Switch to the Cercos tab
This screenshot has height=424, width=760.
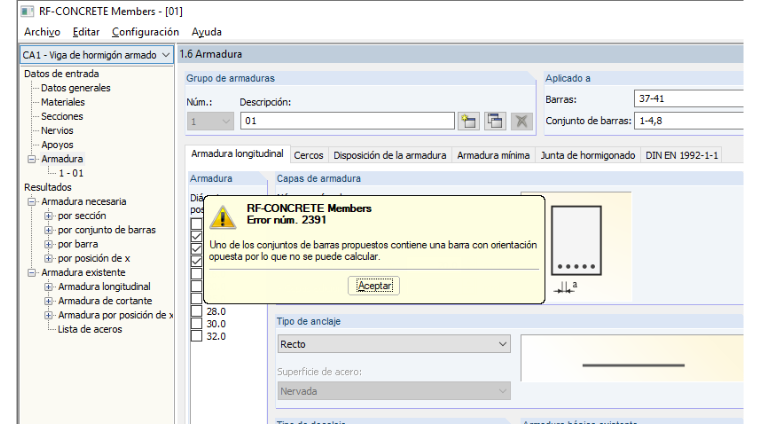308,155
